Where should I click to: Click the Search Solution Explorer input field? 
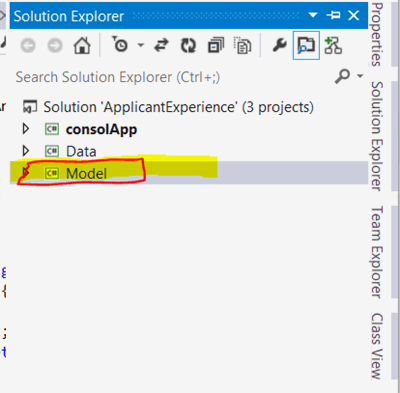click(173, 77)
